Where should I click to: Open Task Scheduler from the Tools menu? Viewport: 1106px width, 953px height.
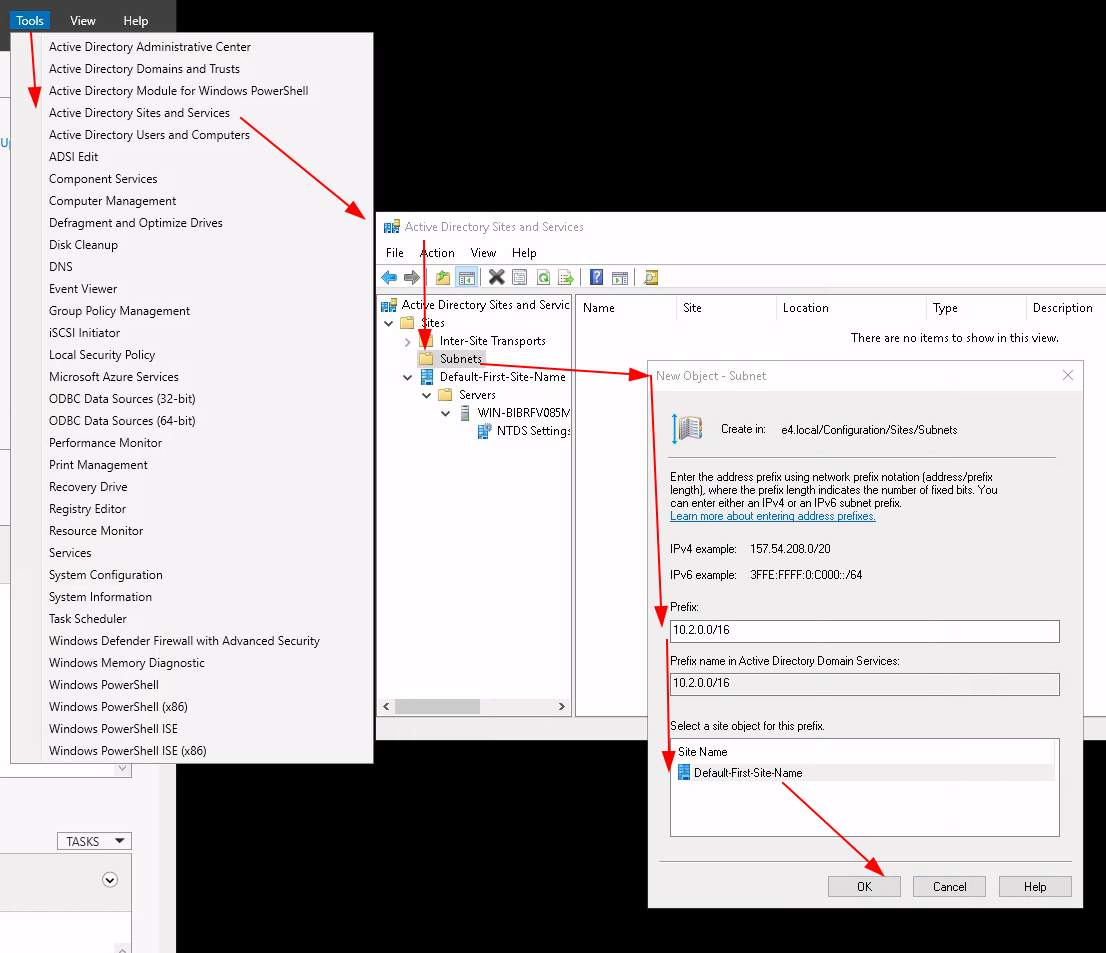87,619
